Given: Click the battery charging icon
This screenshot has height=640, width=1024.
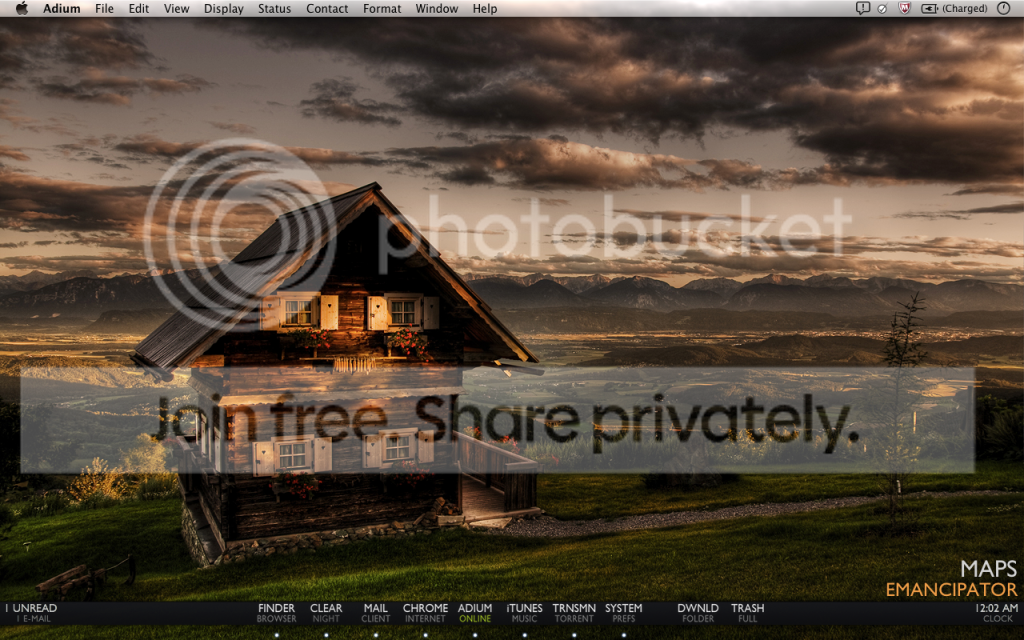Looking at the screenshot, I should click(929, 8).
